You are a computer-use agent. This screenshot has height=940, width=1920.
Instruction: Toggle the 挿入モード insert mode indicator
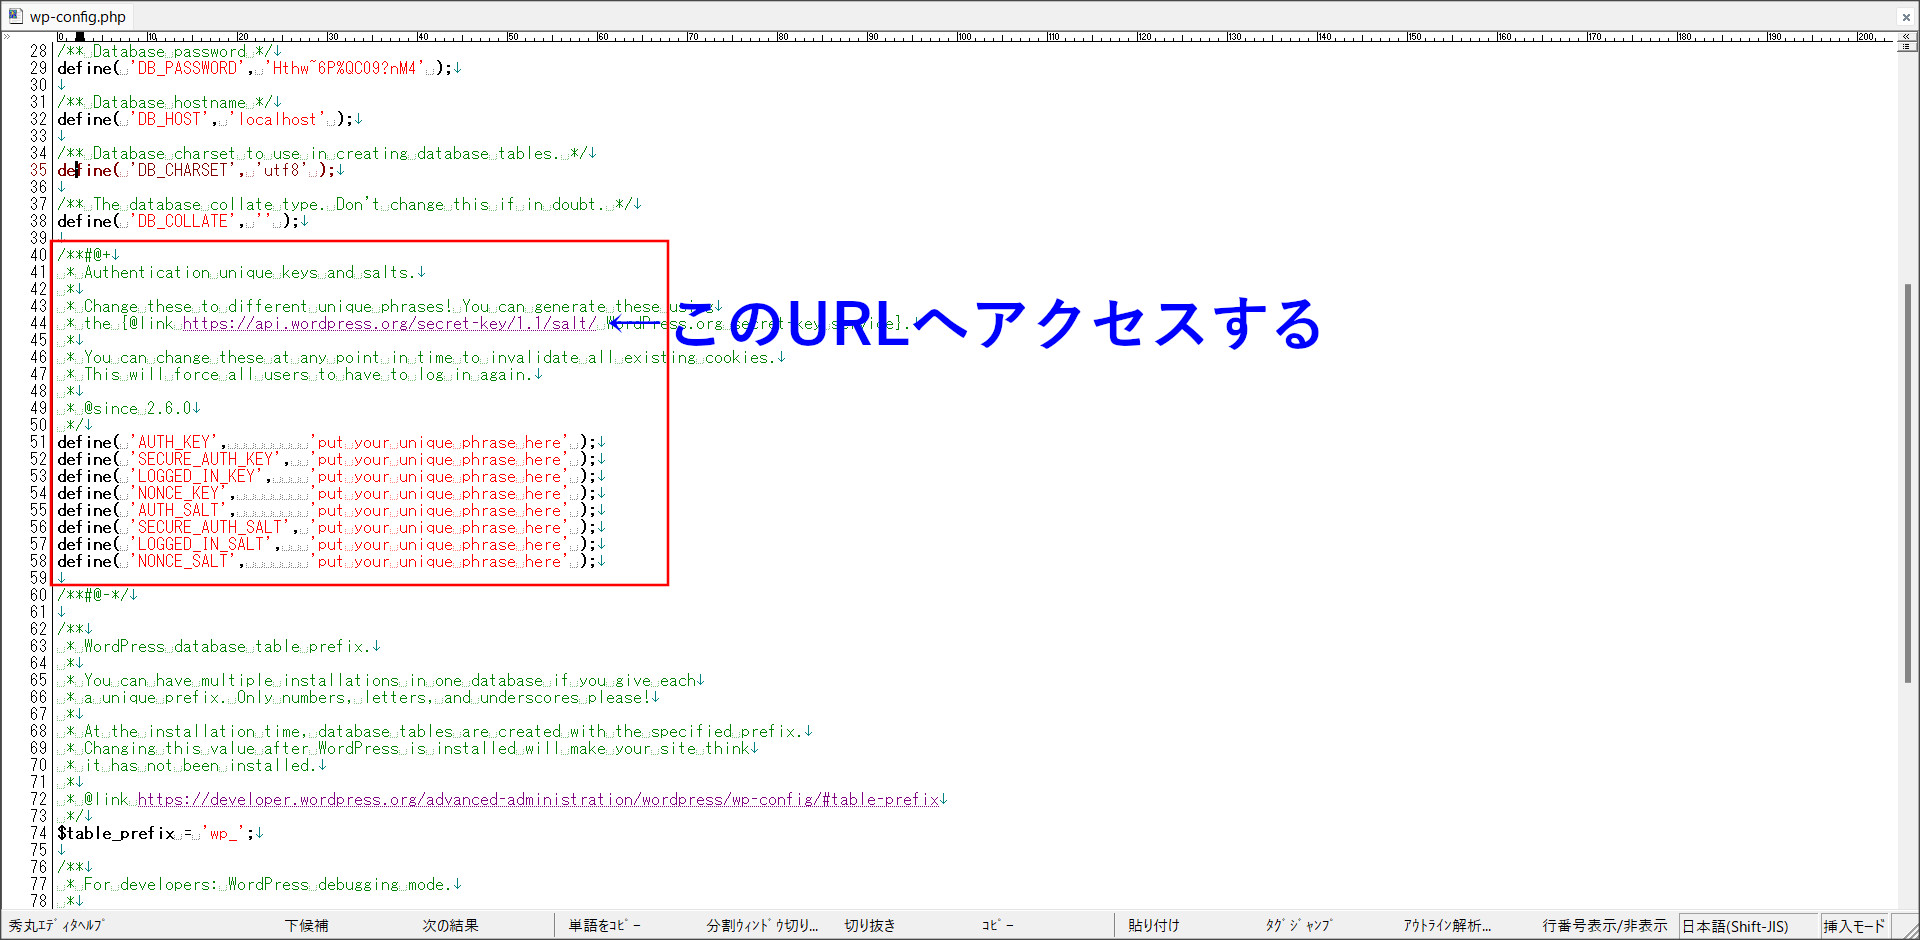pyautogui.click(x=1853, y=927)
